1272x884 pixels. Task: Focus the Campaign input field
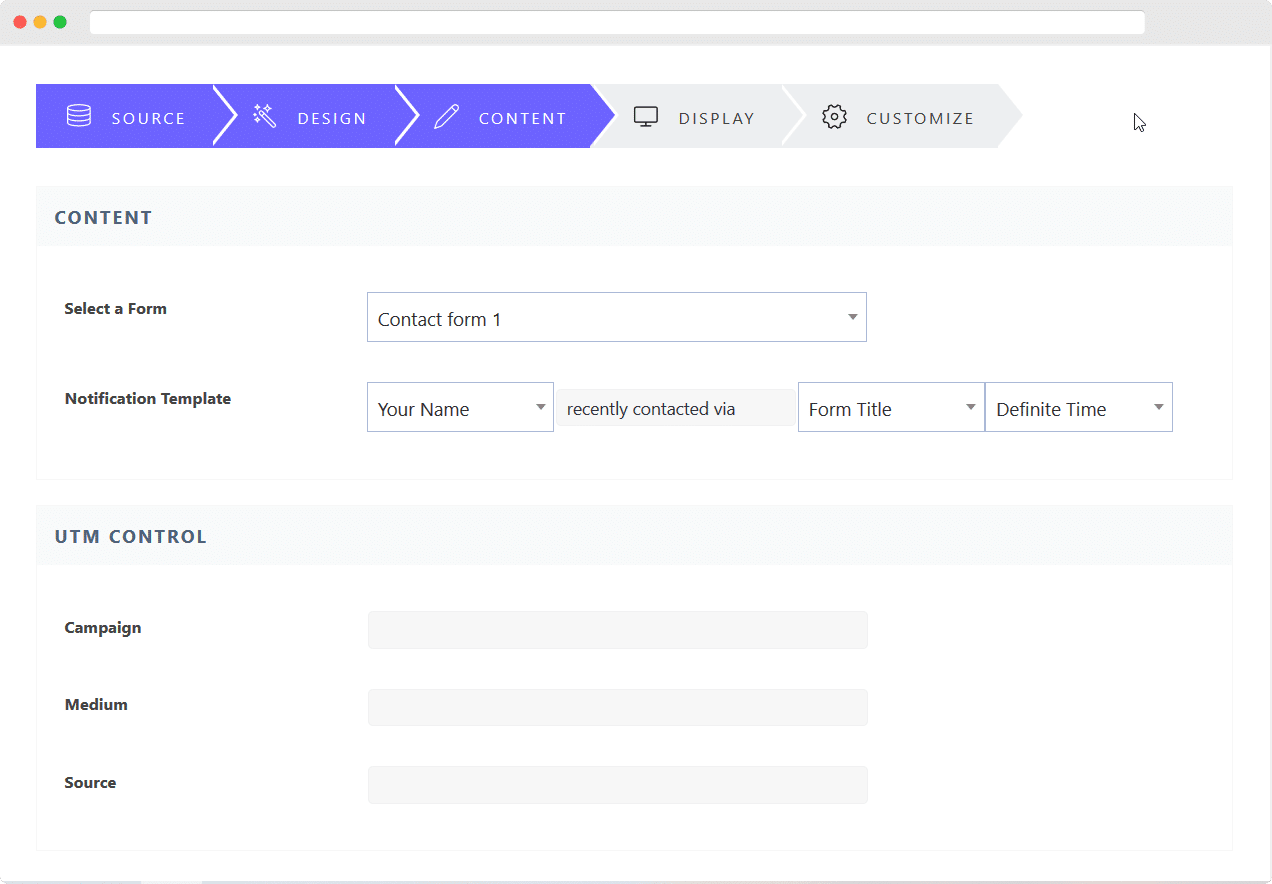point(617,630)
